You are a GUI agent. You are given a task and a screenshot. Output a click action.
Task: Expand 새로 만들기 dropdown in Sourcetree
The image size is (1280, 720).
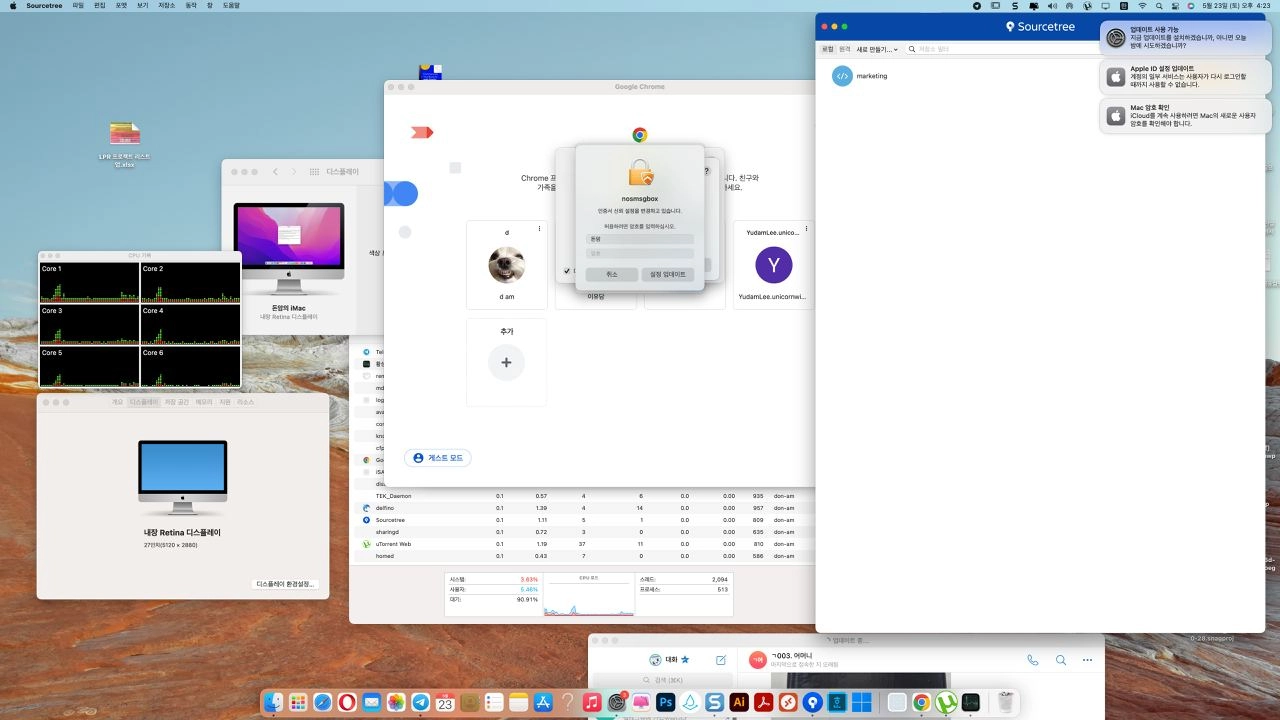(x=877, y=49)
